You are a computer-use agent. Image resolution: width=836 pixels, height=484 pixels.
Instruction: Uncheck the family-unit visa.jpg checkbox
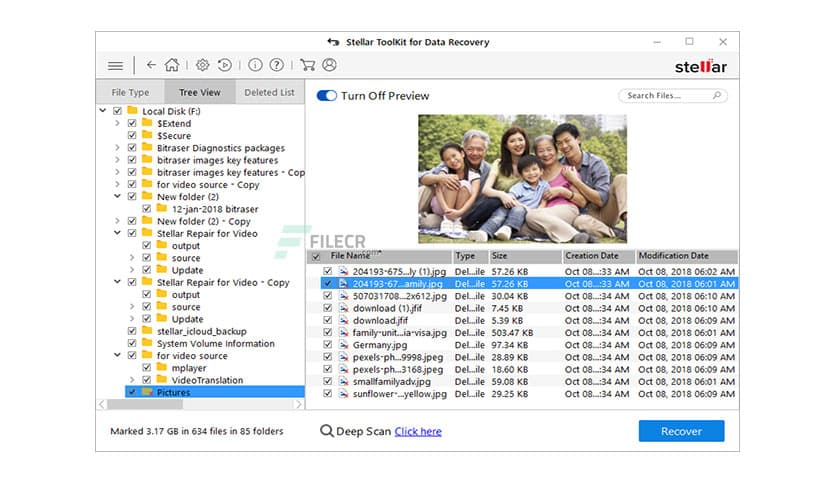(328, 333)
